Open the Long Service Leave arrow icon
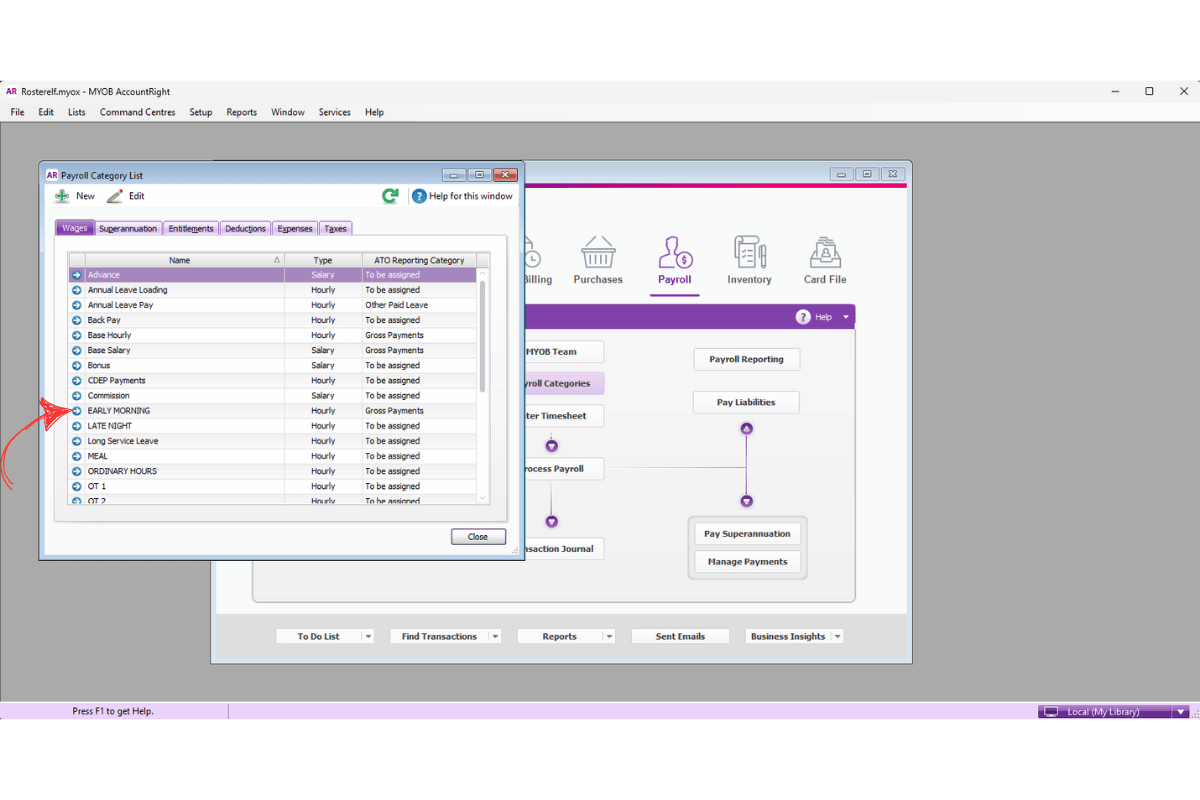 pyautogui.click(x=77, y=440)
